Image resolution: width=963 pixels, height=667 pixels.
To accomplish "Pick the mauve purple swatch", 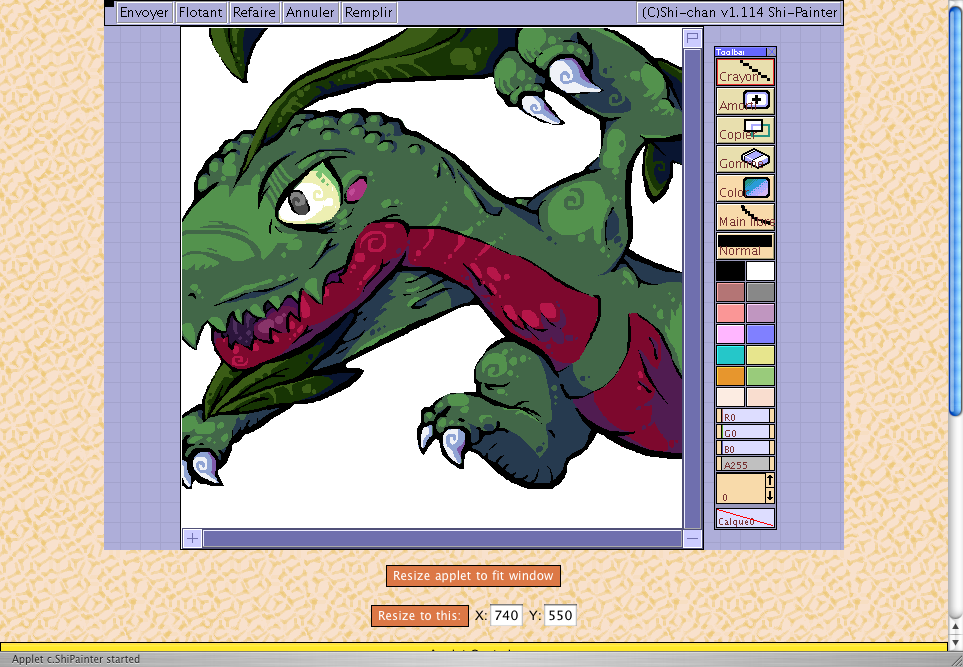I will 760,313.
